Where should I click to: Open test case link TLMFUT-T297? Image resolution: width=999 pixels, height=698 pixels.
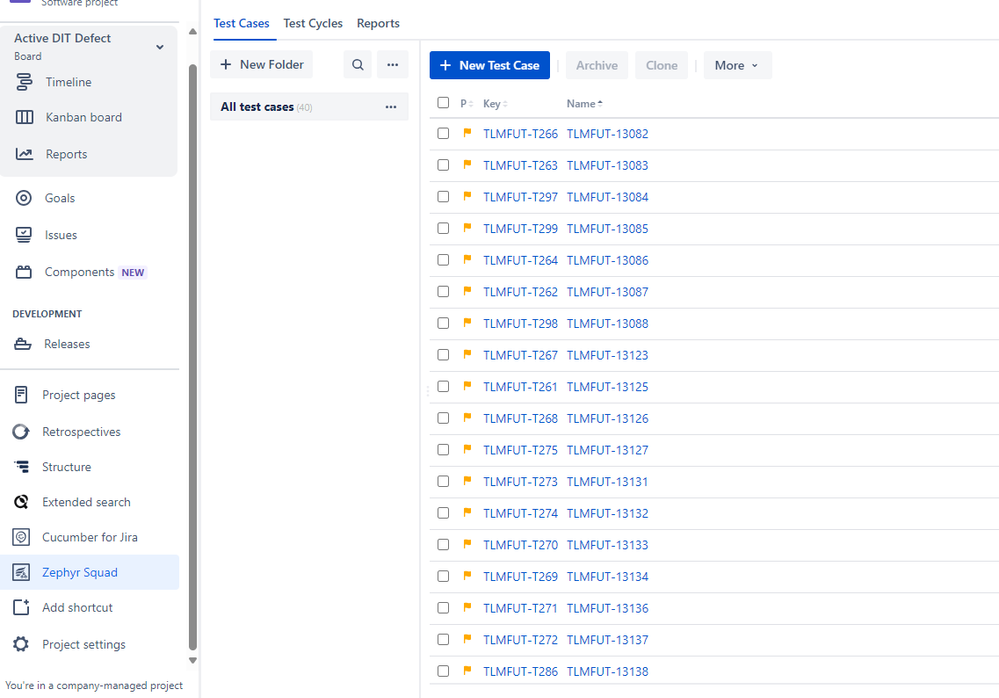(x=520, y=197)
